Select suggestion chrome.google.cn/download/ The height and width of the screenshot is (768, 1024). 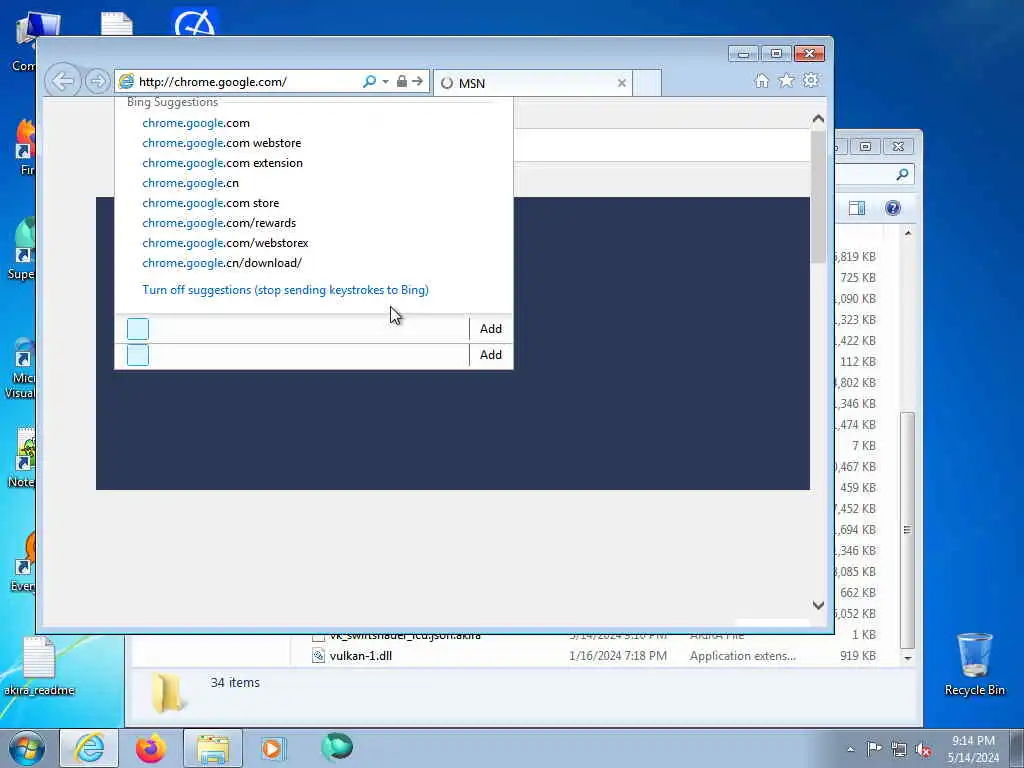[221, 263]
